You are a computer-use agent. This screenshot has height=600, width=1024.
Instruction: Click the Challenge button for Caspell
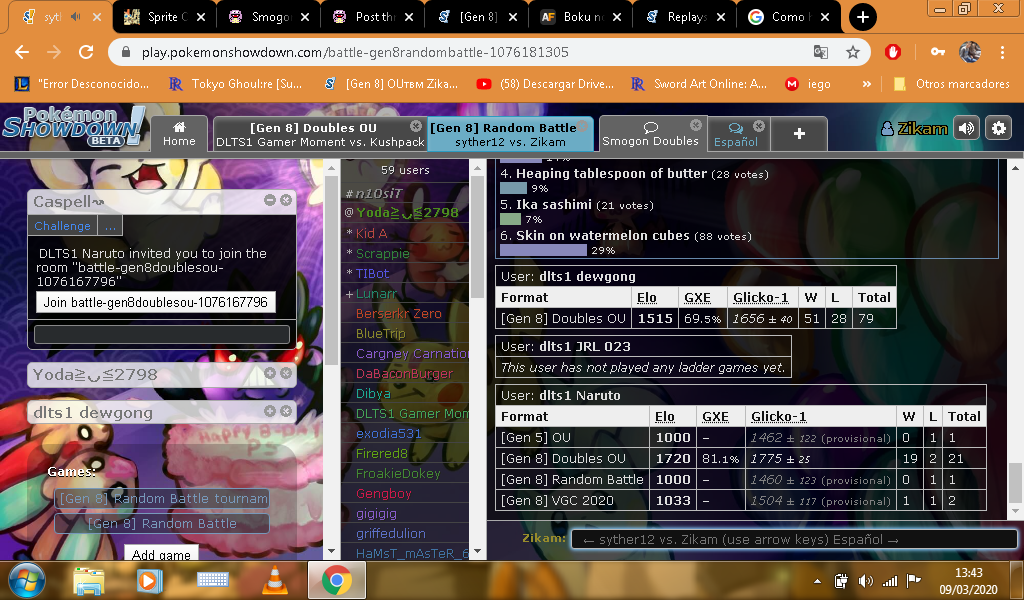63,226
